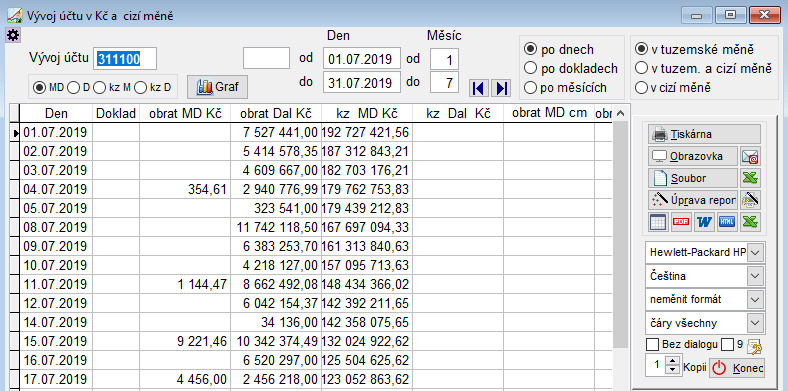Click the empty field before 'od'
Image resolution: width=788 pixels, height=391 pixels.
pyautogui.click(x=266, y=58)
